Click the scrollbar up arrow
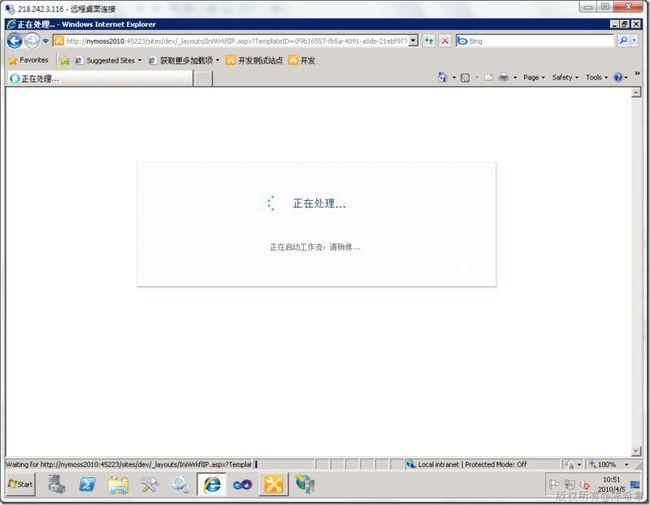The image size is (650, 505). coord(636,92)
